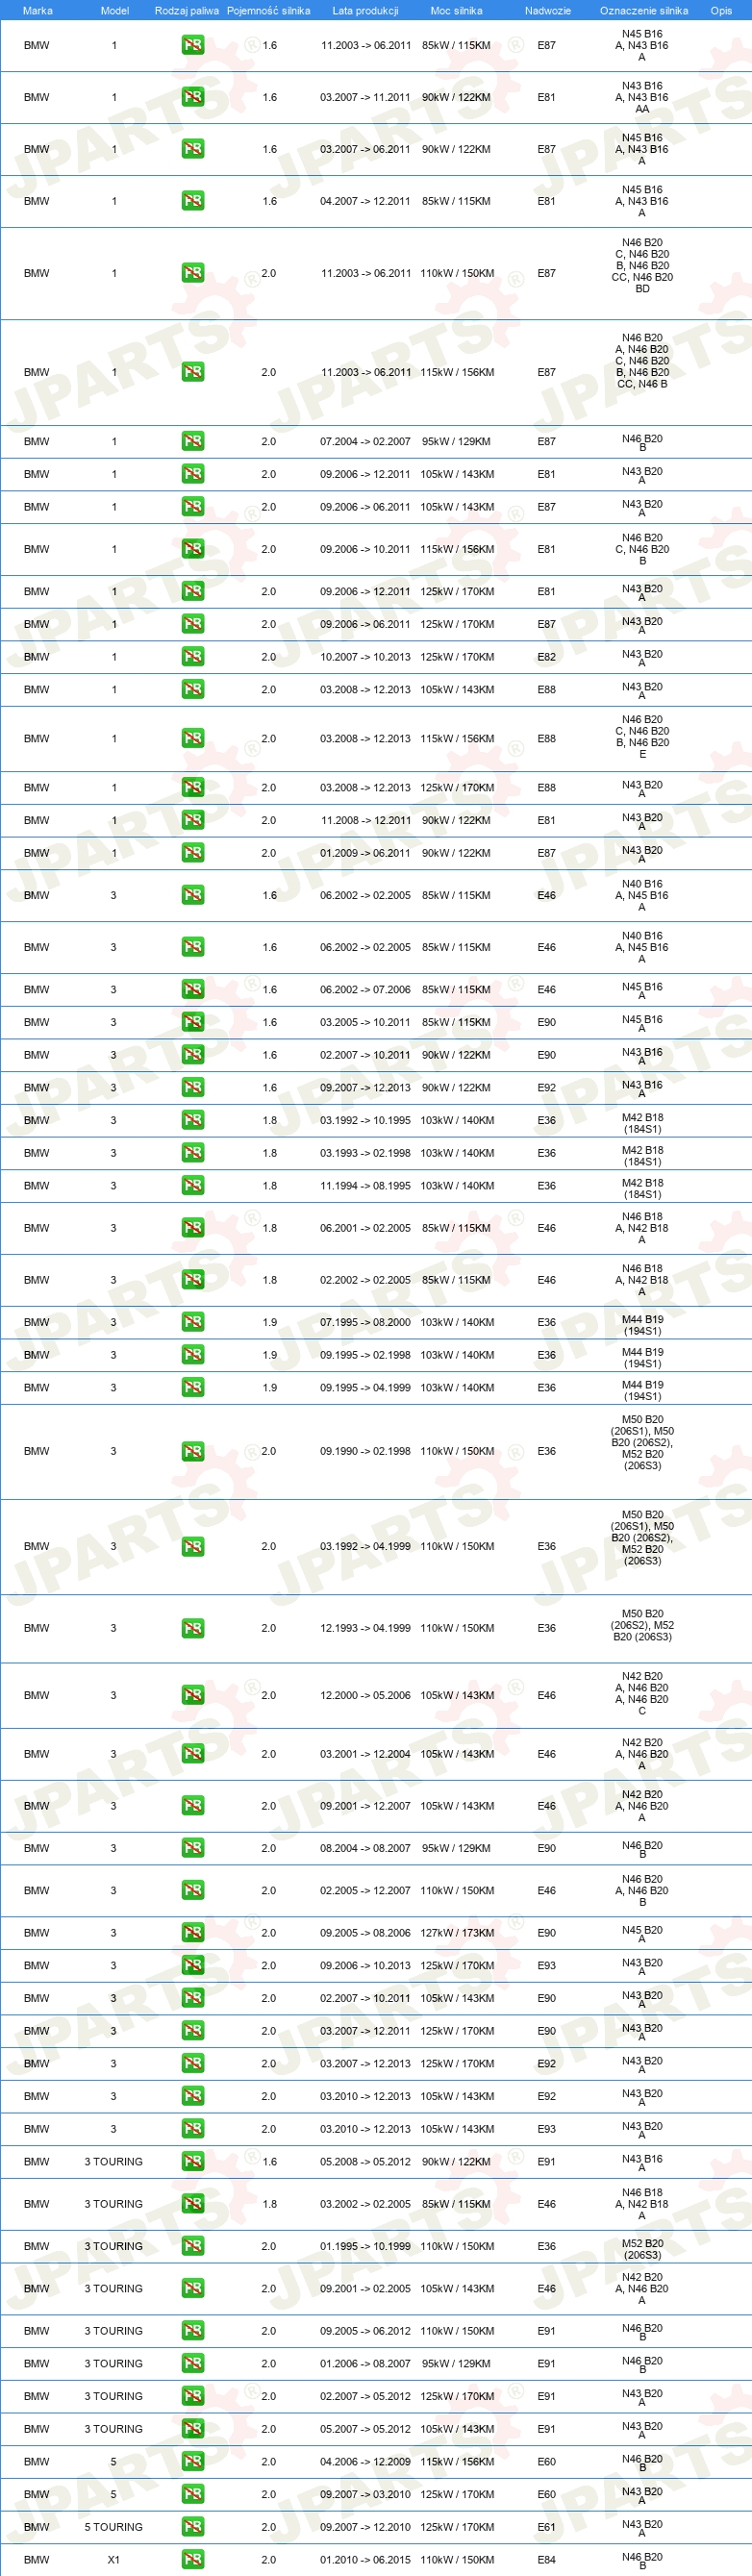Click the Moc silnika column header
The width and height of the screenshot is (752, 2576).
pos(456,10)
